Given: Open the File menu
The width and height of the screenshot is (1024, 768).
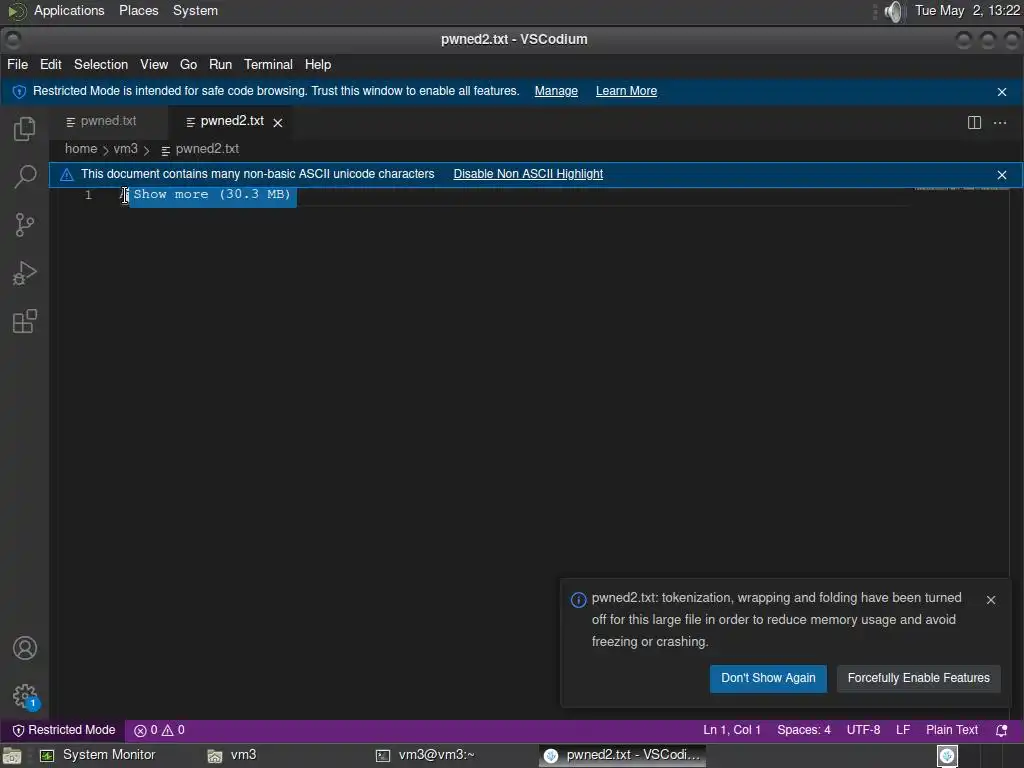Looking at the screenshot, I should (18, 65).
